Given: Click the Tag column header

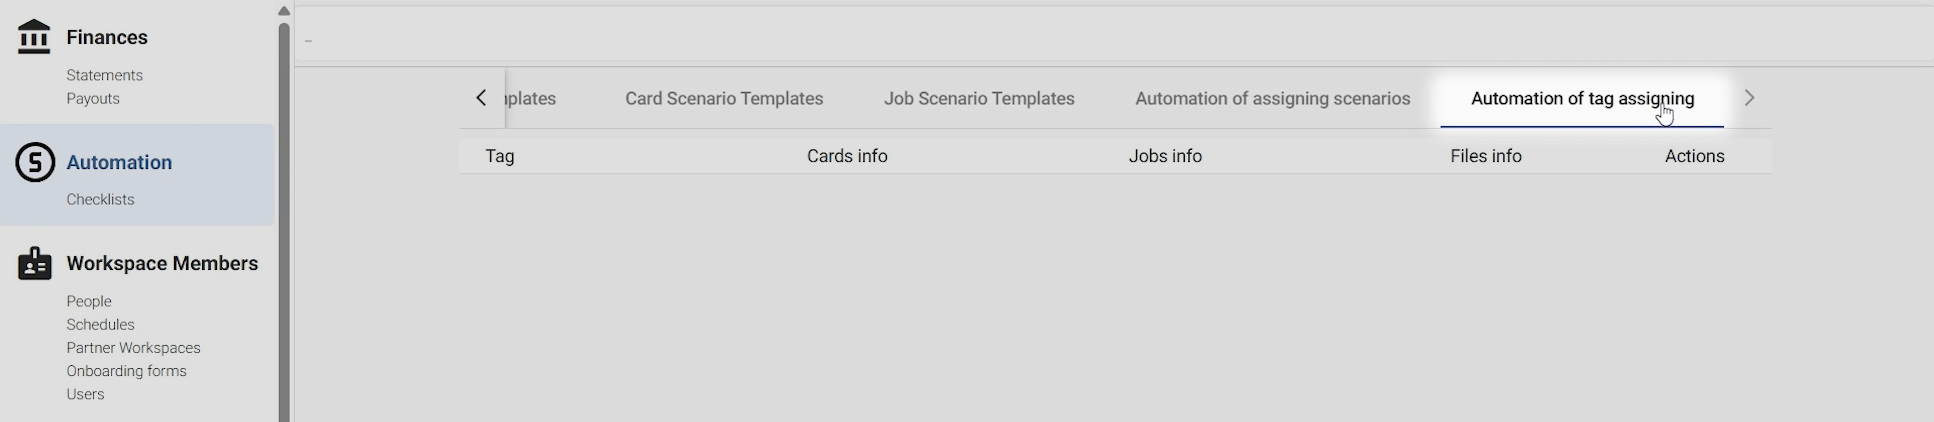Looking at the screenshot, I should (x=499, y=156).
